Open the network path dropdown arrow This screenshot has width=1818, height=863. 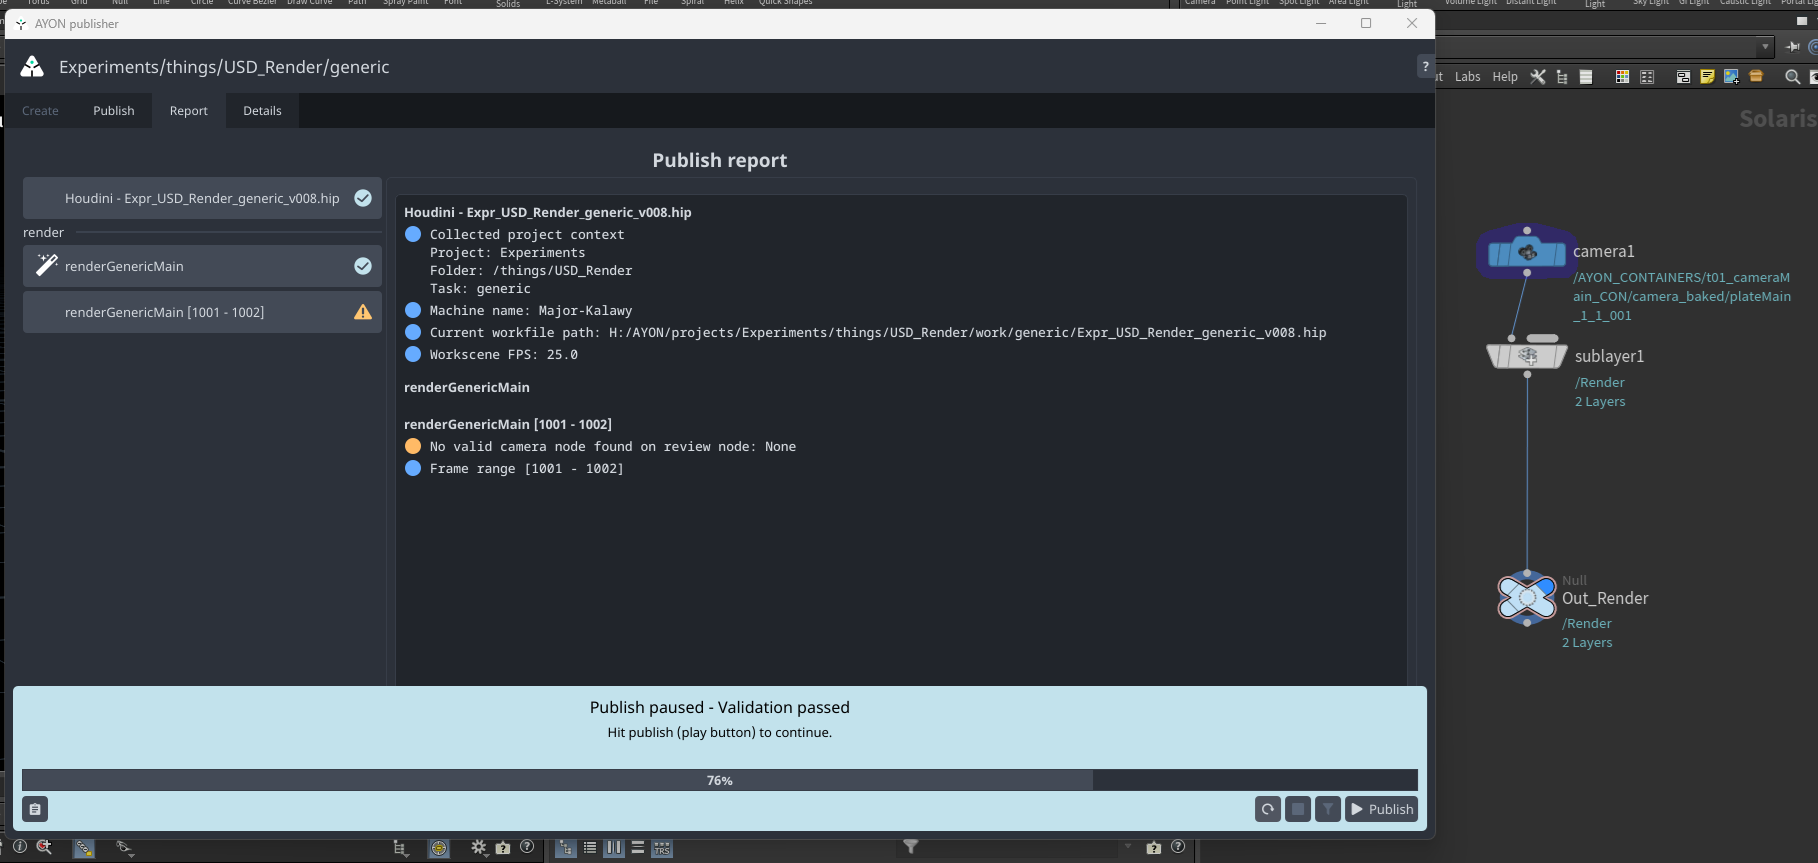click(1765, 46)
